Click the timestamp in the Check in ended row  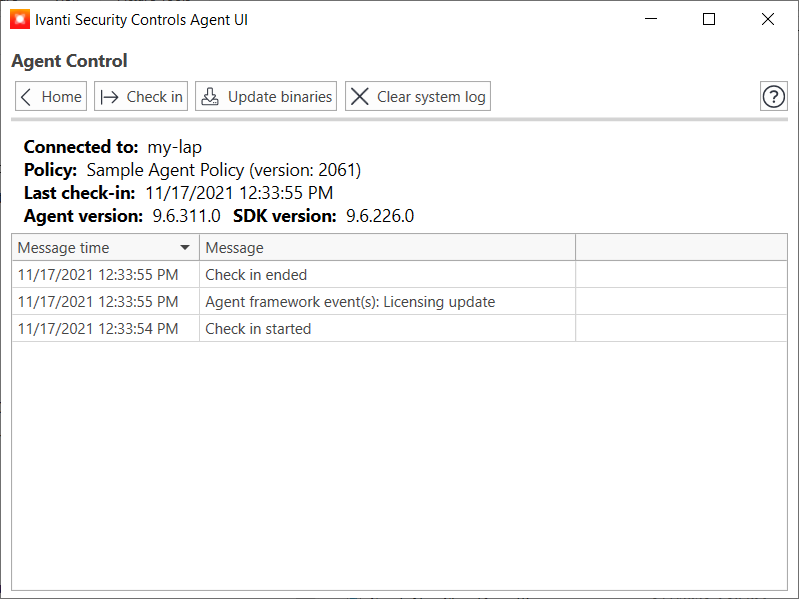[x=98, y=275]
